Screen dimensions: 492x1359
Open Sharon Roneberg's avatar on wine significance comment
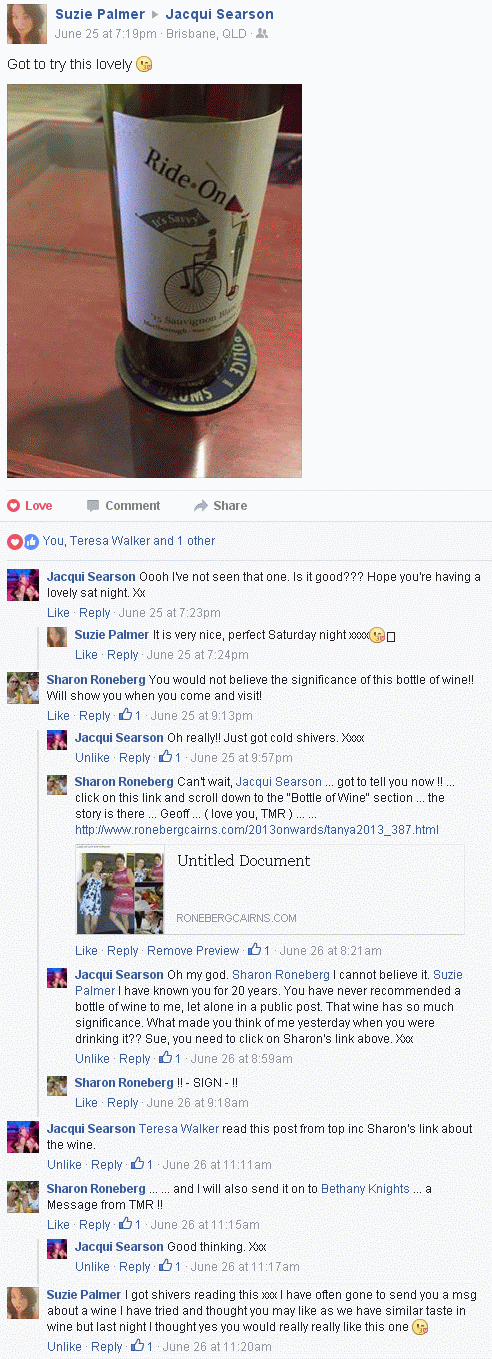(x=23, y=688)
